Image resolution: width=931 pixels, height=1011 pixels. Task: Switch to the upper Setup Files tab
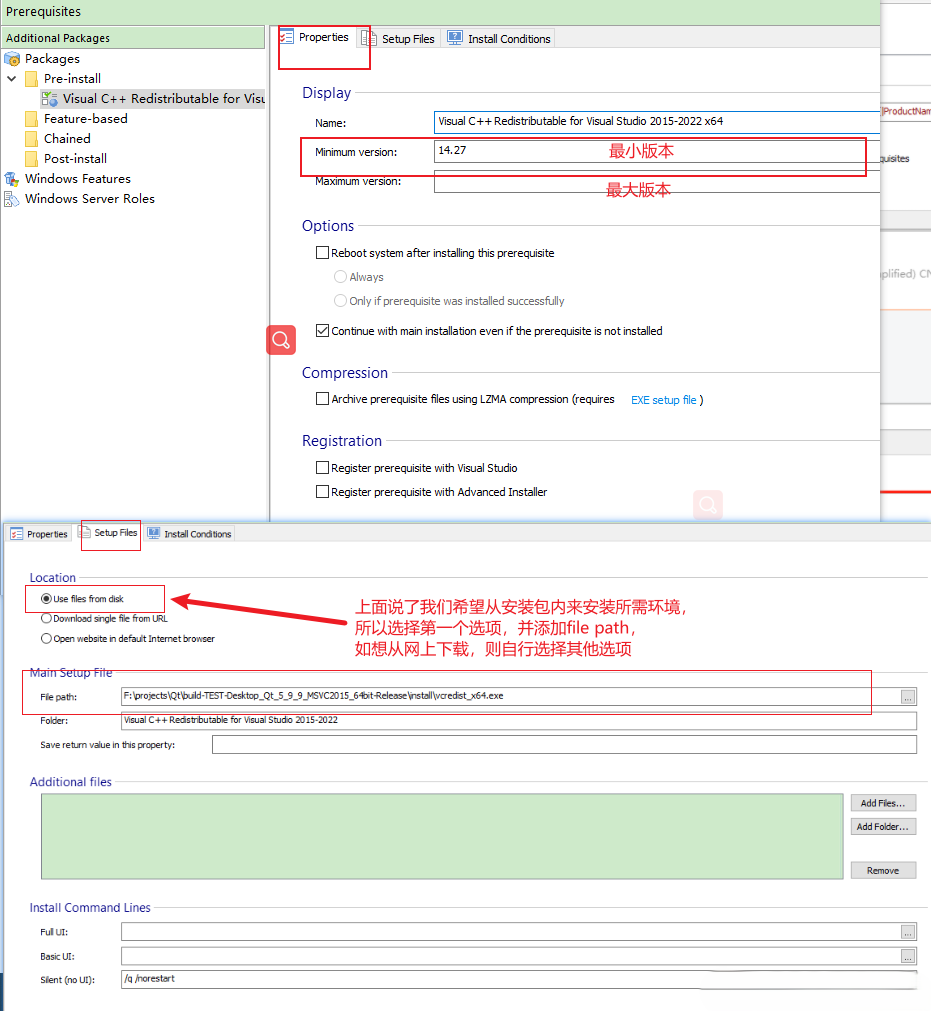pos(399,39)
